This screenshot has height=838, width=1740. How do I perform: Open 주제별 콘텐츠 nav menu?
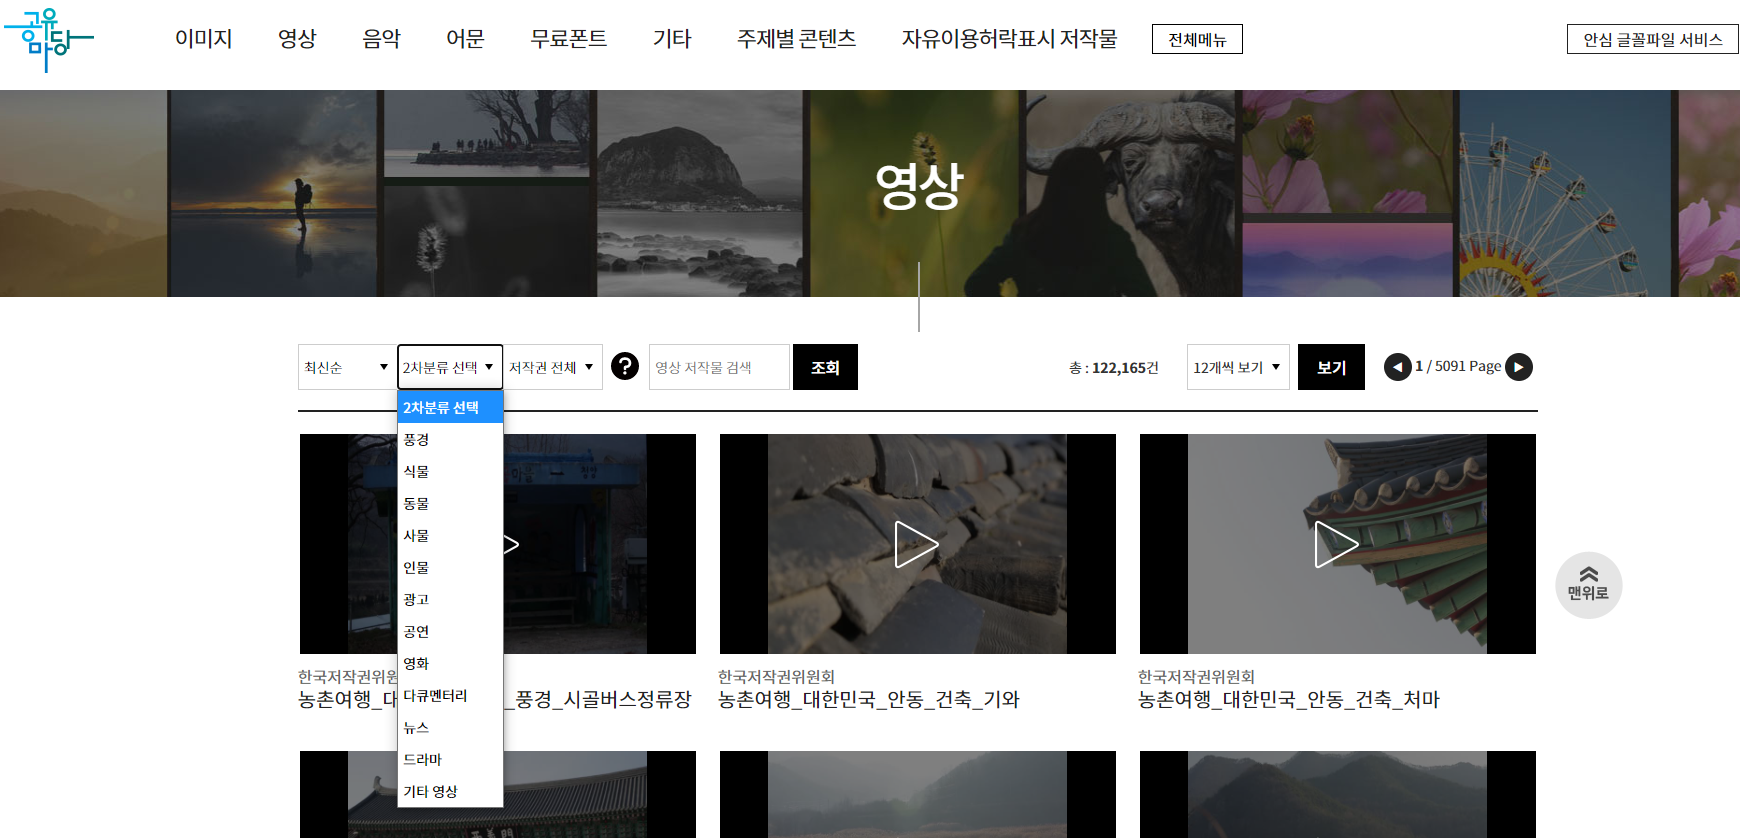[x=796, y=38]
